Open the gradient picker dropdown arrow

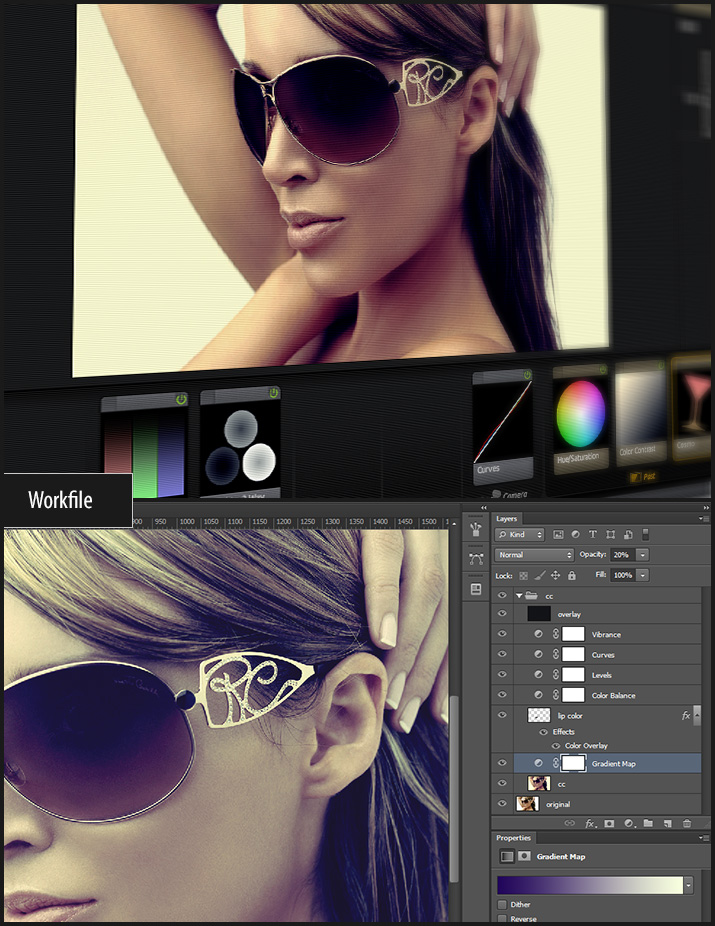[x=688, y=885]
